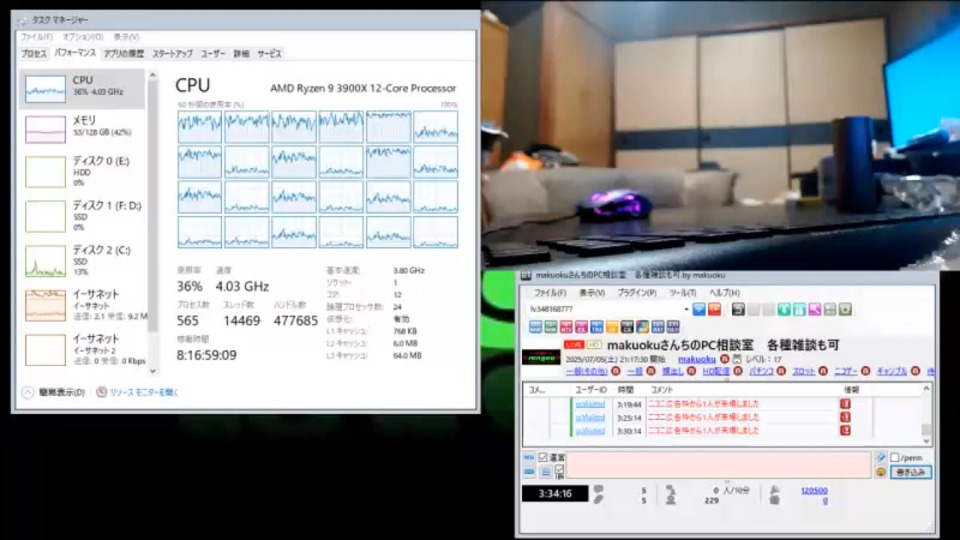Open the broadcast ID lv348168777 dropdown arrow
The width and height of the screenshot is (960, 540).
tap(686, 310)
